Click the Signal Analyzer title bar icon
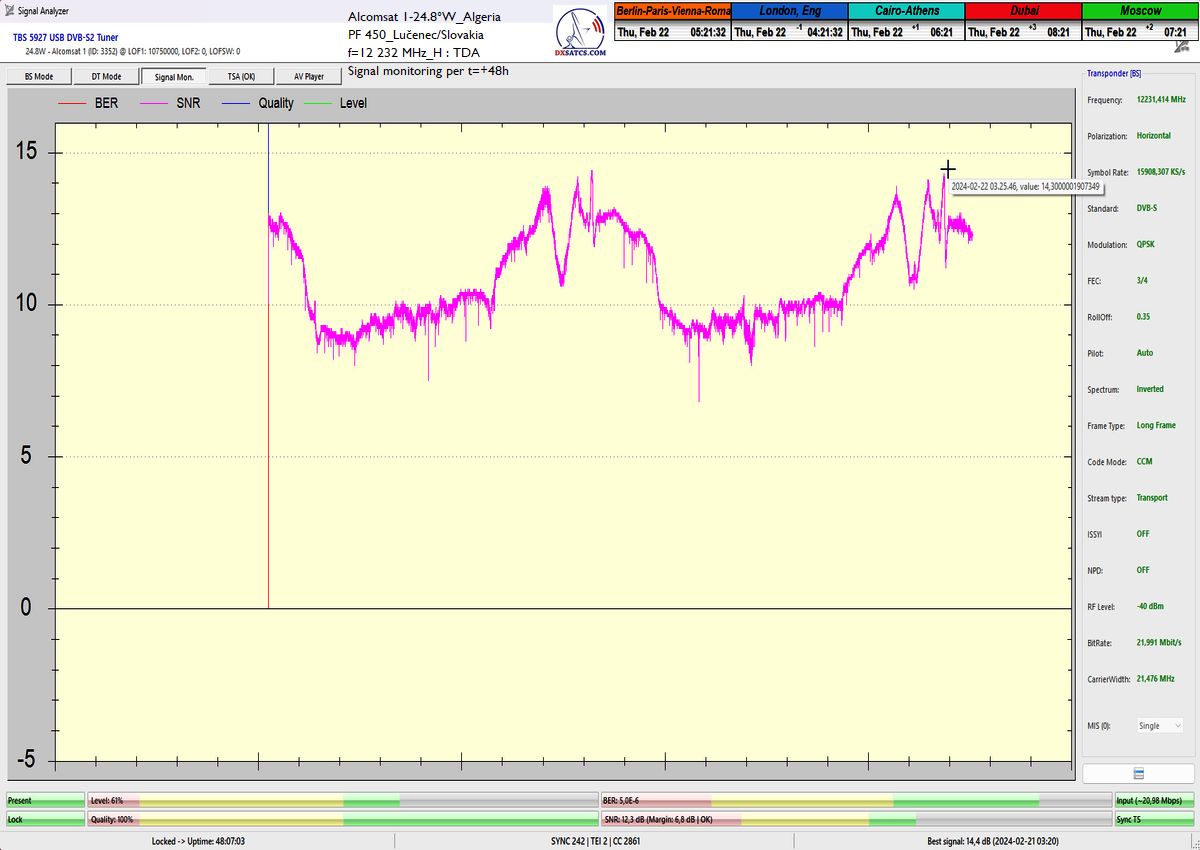The width and height of the screenshot is (1200, 850). click(9, 11)
